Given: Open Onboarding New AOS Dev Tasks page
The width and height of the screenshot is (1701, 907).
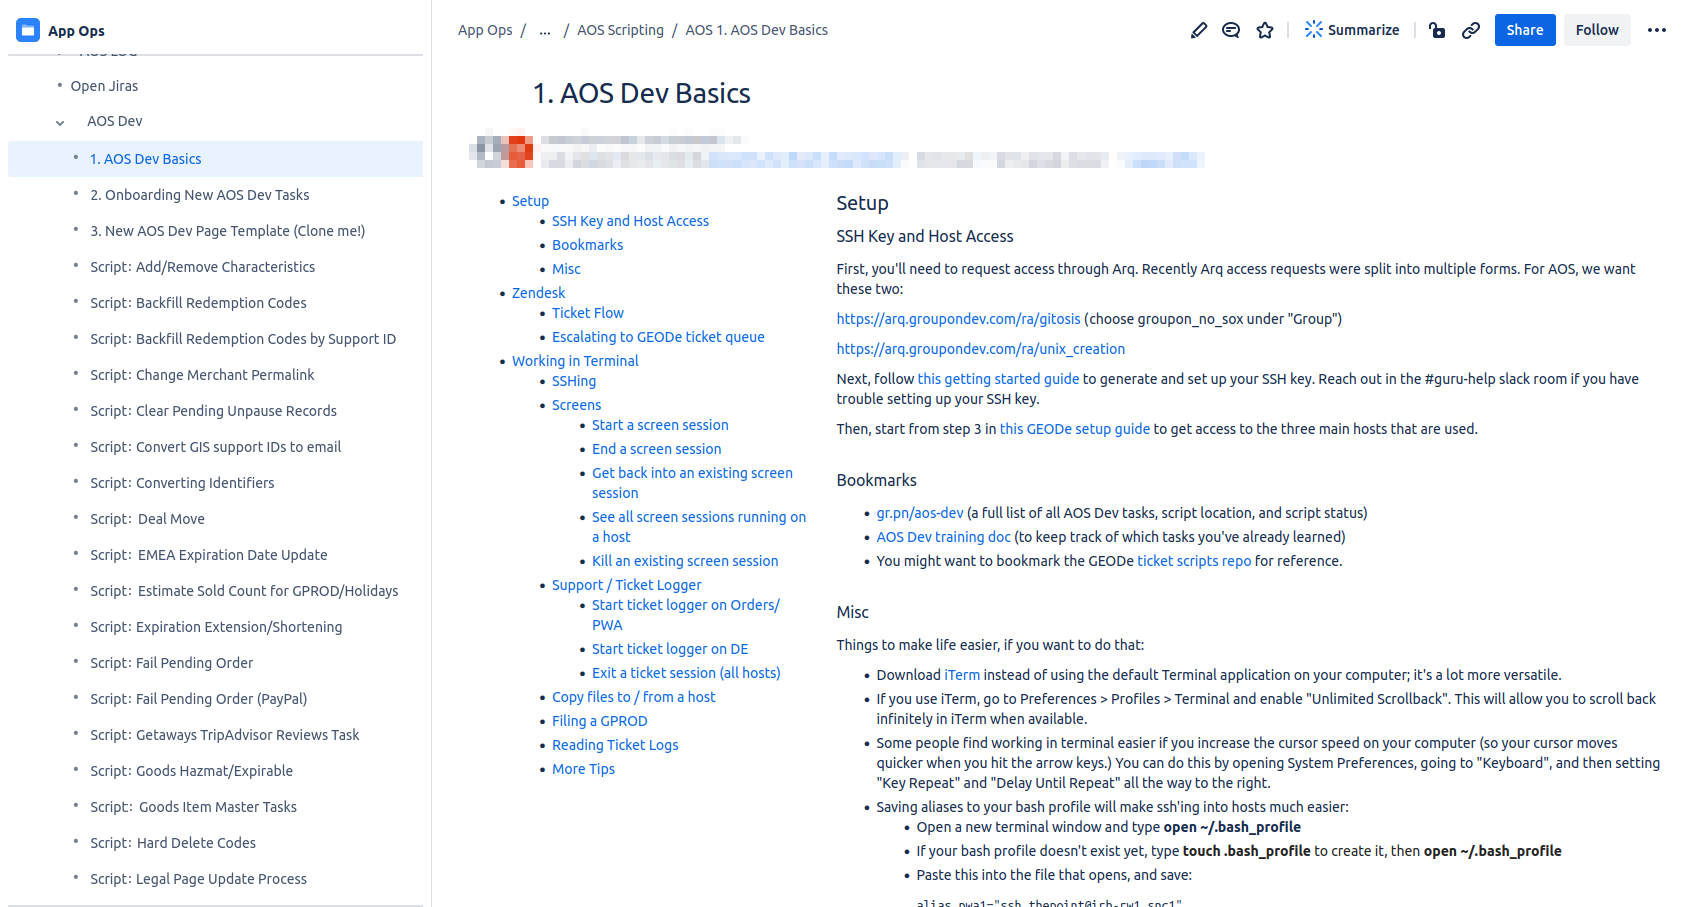Looking at the screenshot, I should pyautogui.click(x=199, y=195).
